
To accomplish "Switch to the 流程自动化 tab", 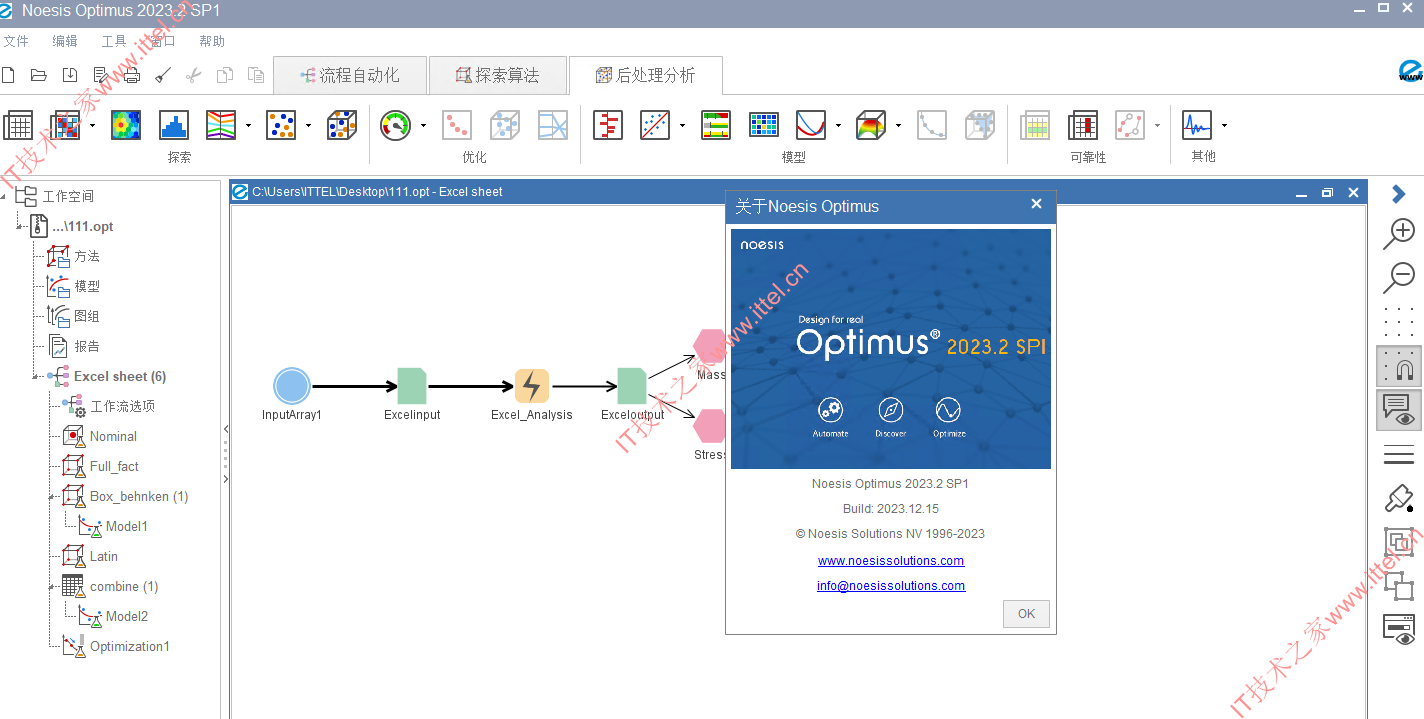I will 349,75.
